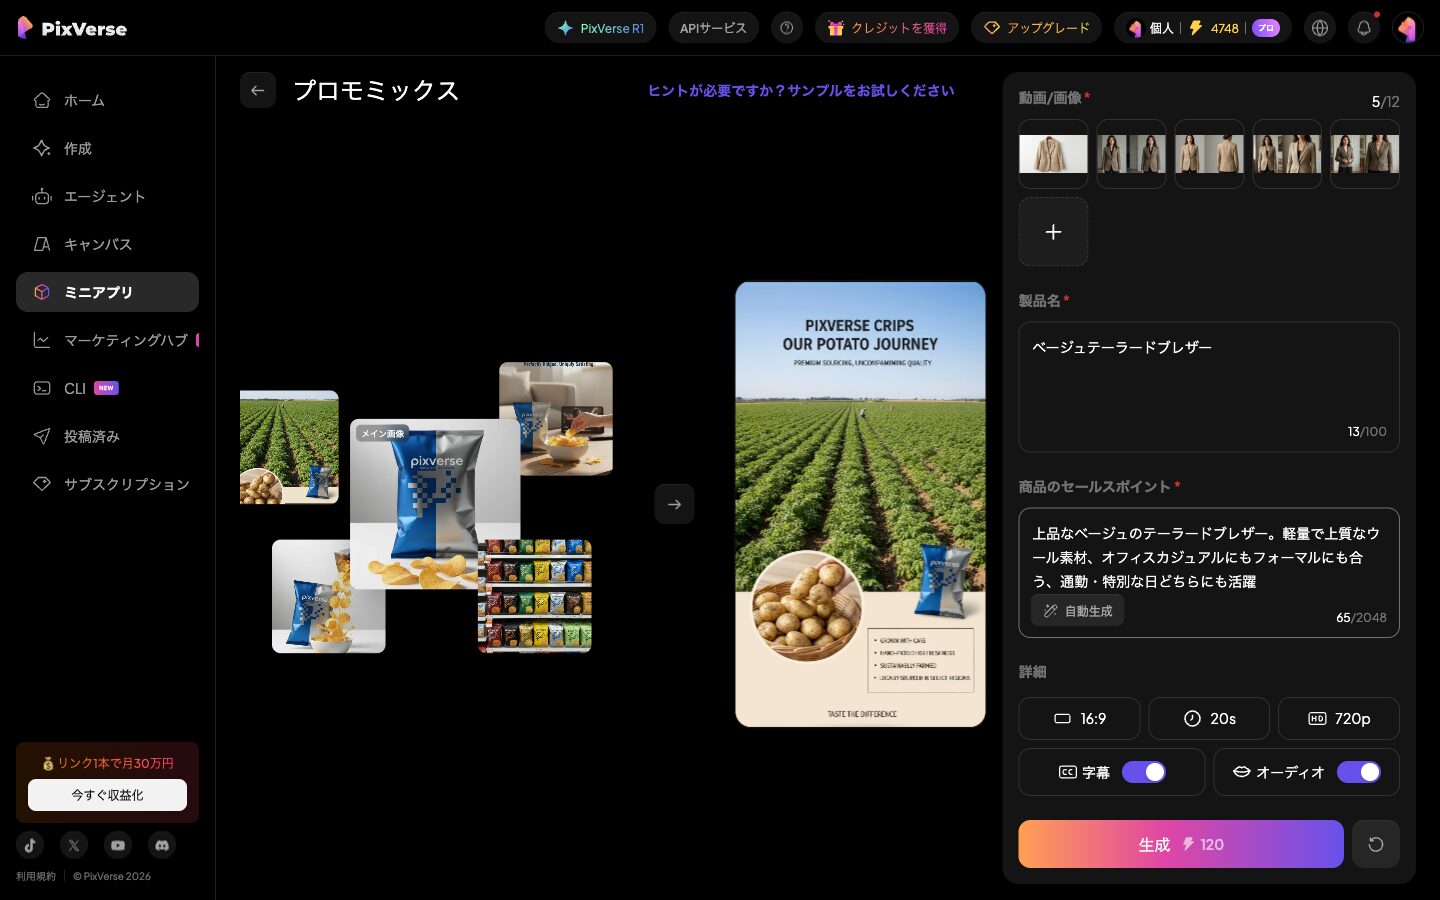Select the メイン画像 chip bag sample
Viewport: 1440px width, 900px height.
(x=435, y=503)
